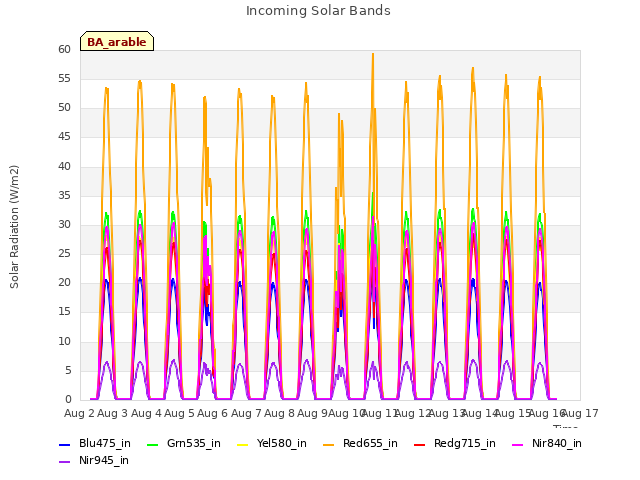Click the Aug 2 x-axis tick label
The width and height of the screenshot is (640, 480).
point(79,413)
